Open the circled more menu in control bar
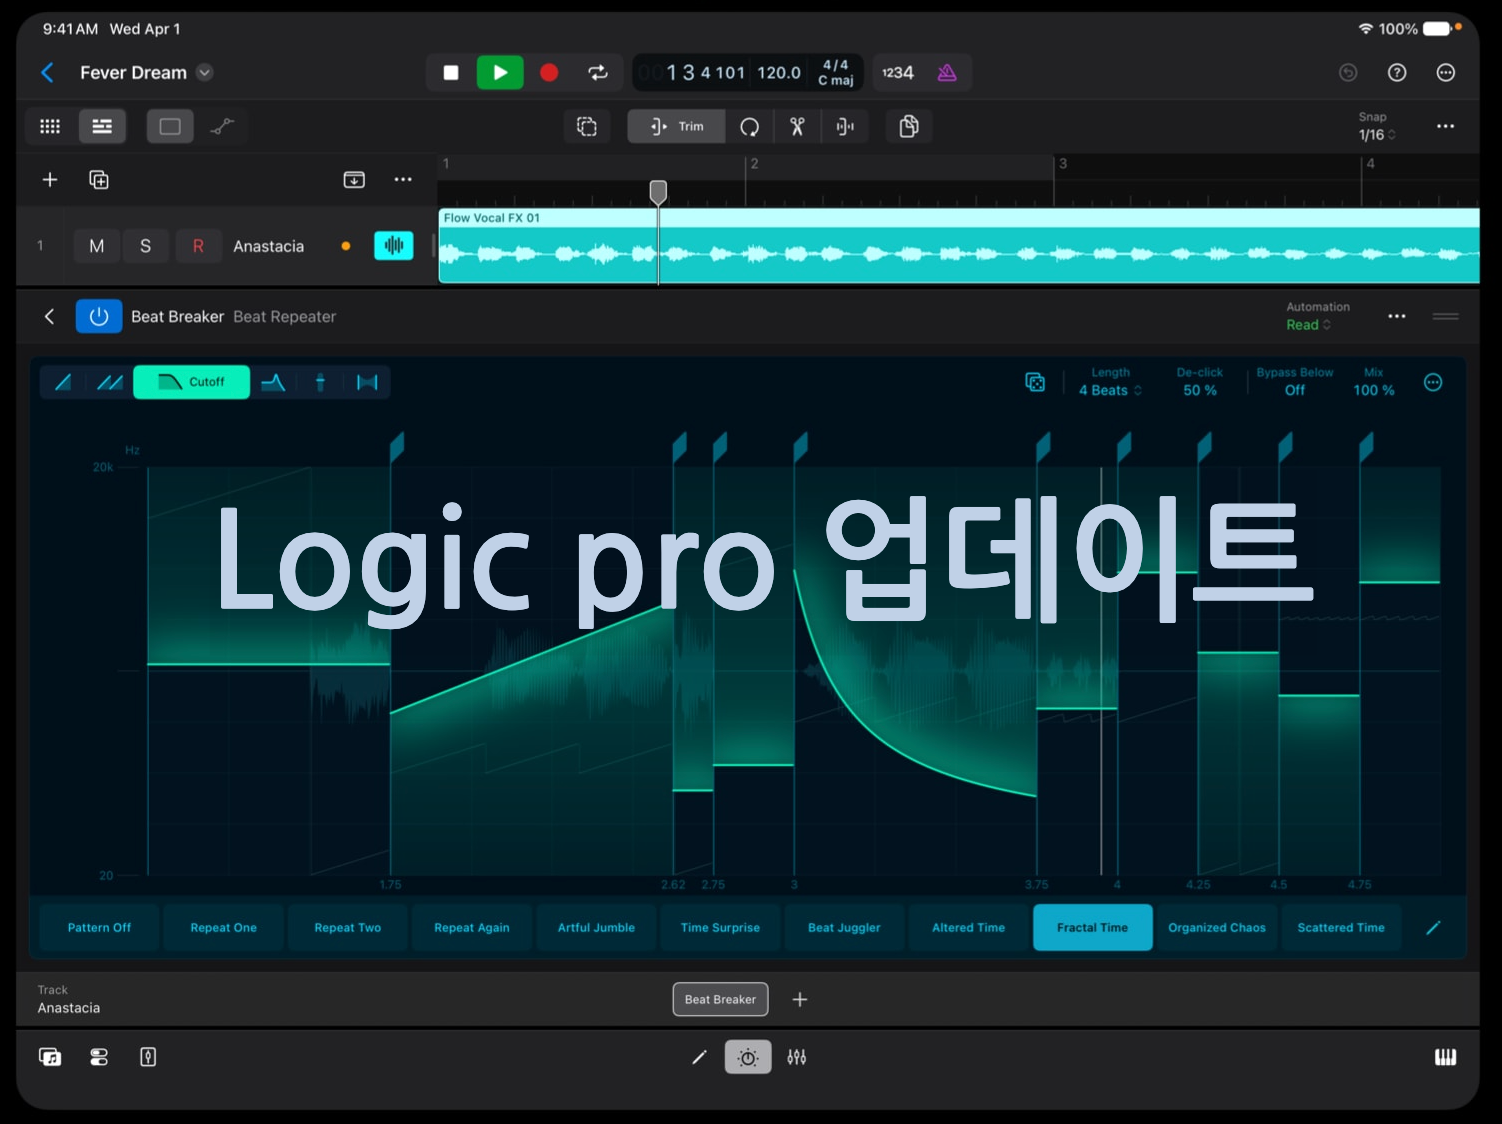 [x=1445, y=72]
